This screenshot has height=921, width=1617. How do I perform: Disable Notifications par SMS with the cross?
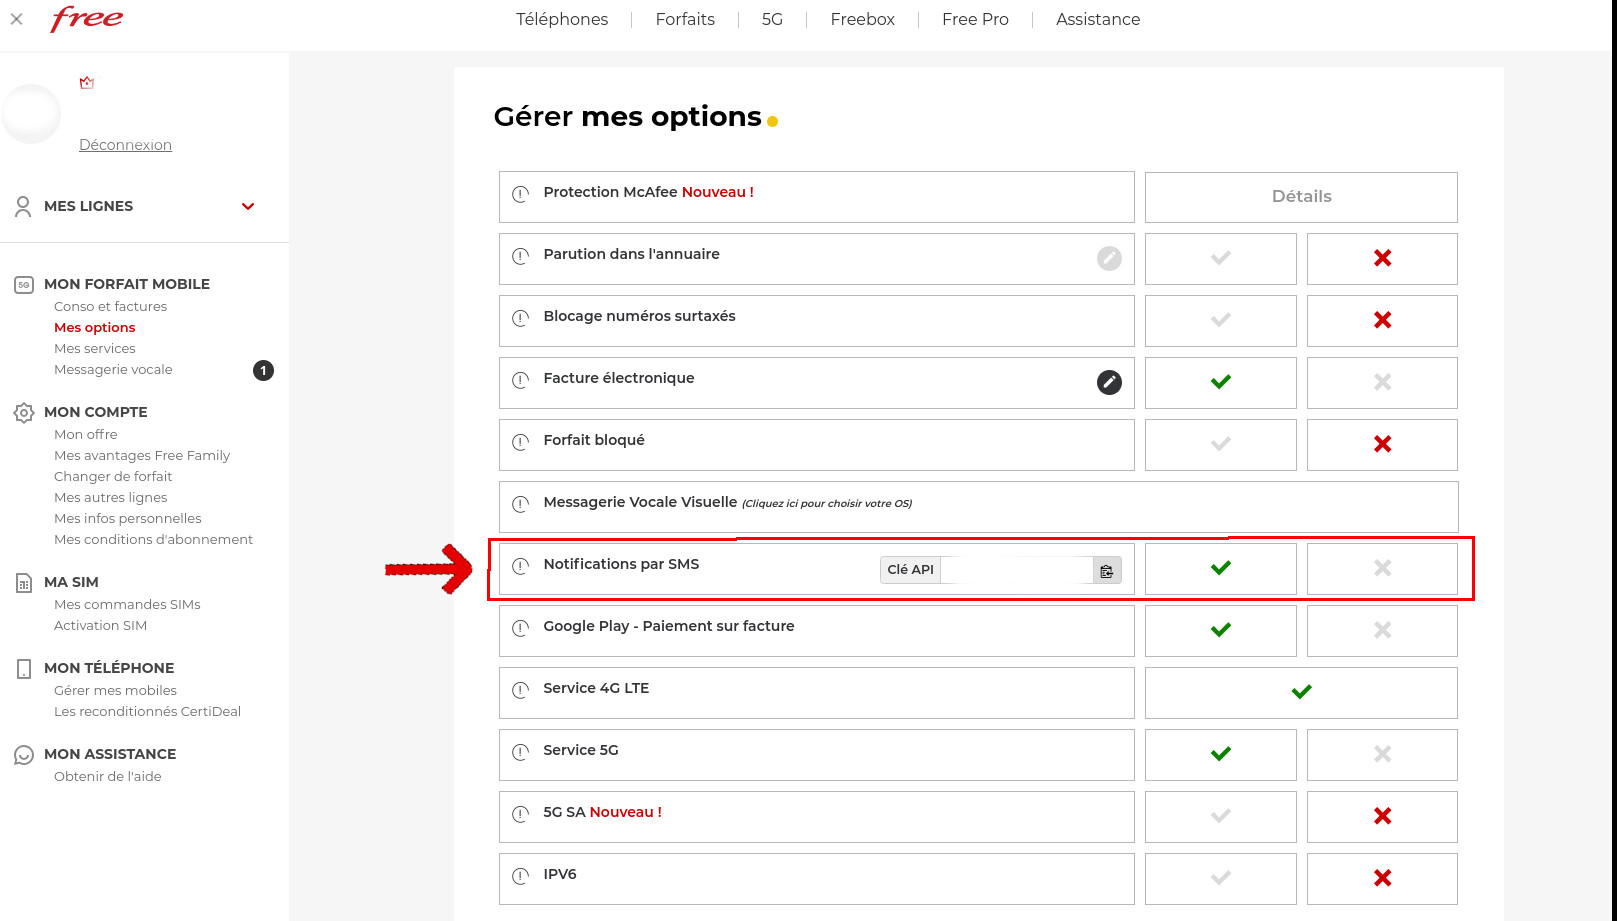[x=1382, y=568]
